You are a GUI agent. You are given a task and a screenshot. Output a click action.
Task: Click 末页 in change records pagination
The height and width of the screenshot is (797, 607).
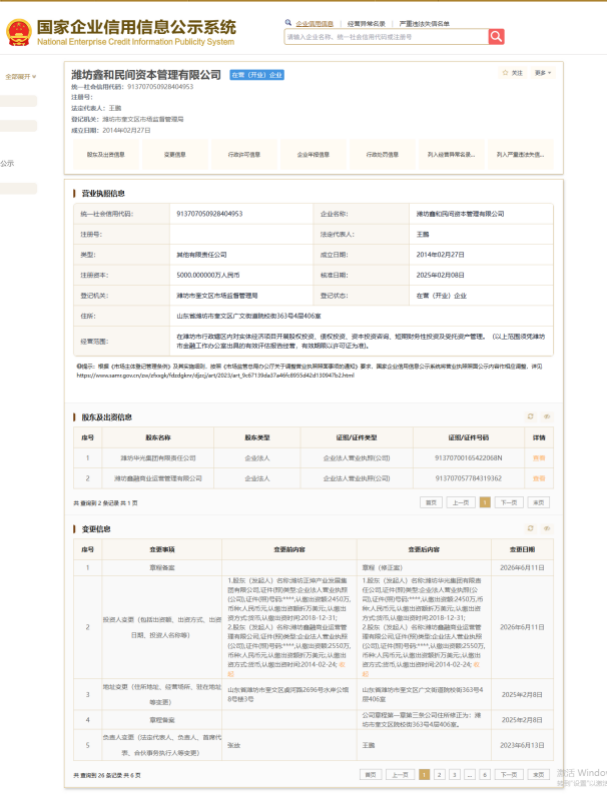[538, 775]
